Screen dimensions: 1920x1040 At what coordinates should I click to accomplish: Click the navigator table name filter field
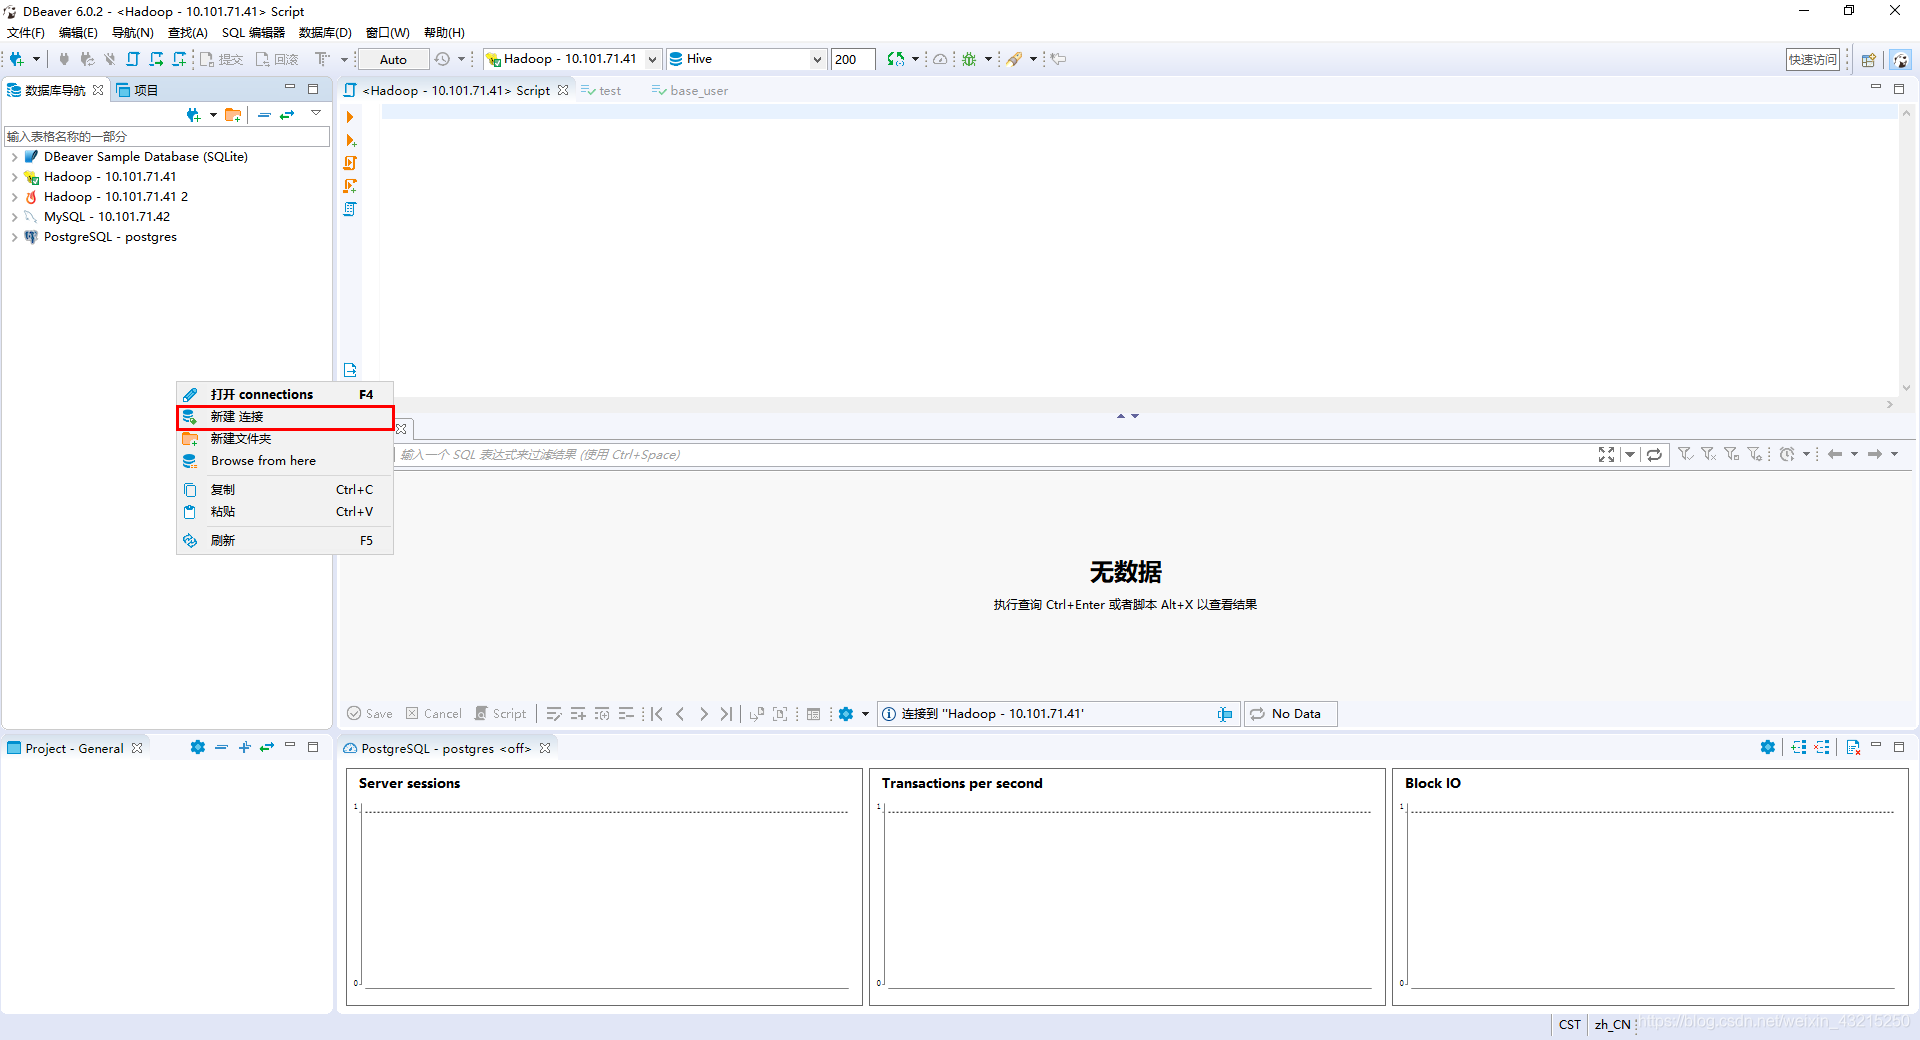click(167, 136)
